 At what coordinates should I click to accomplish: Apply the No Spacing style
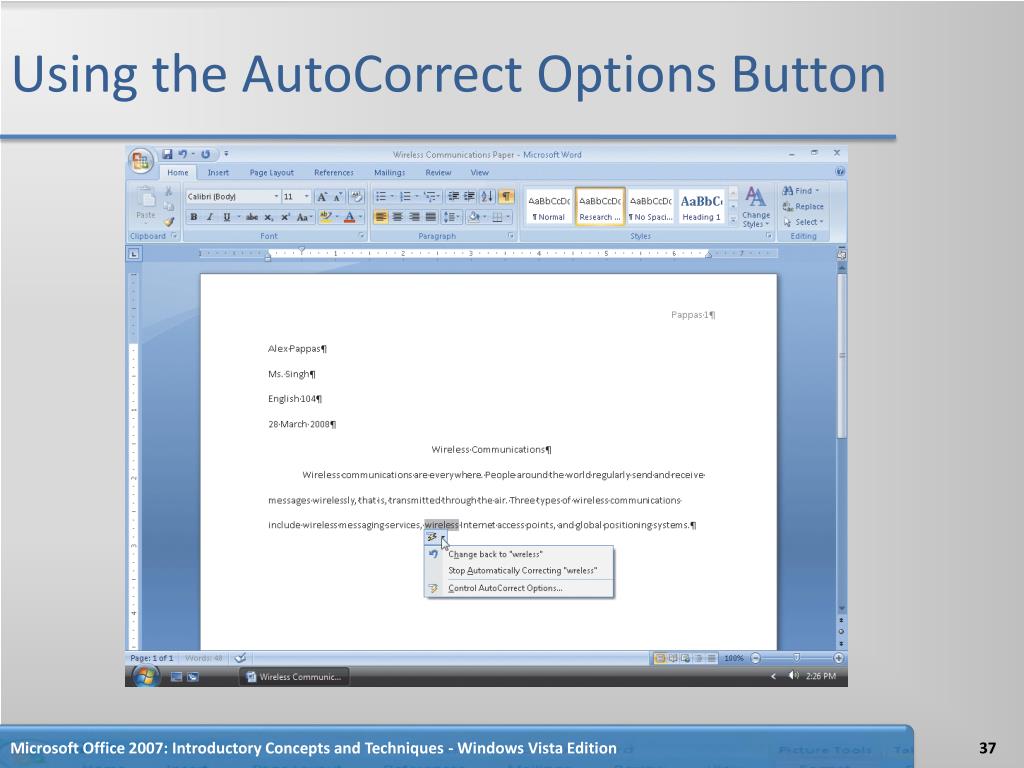coord(650,207)
